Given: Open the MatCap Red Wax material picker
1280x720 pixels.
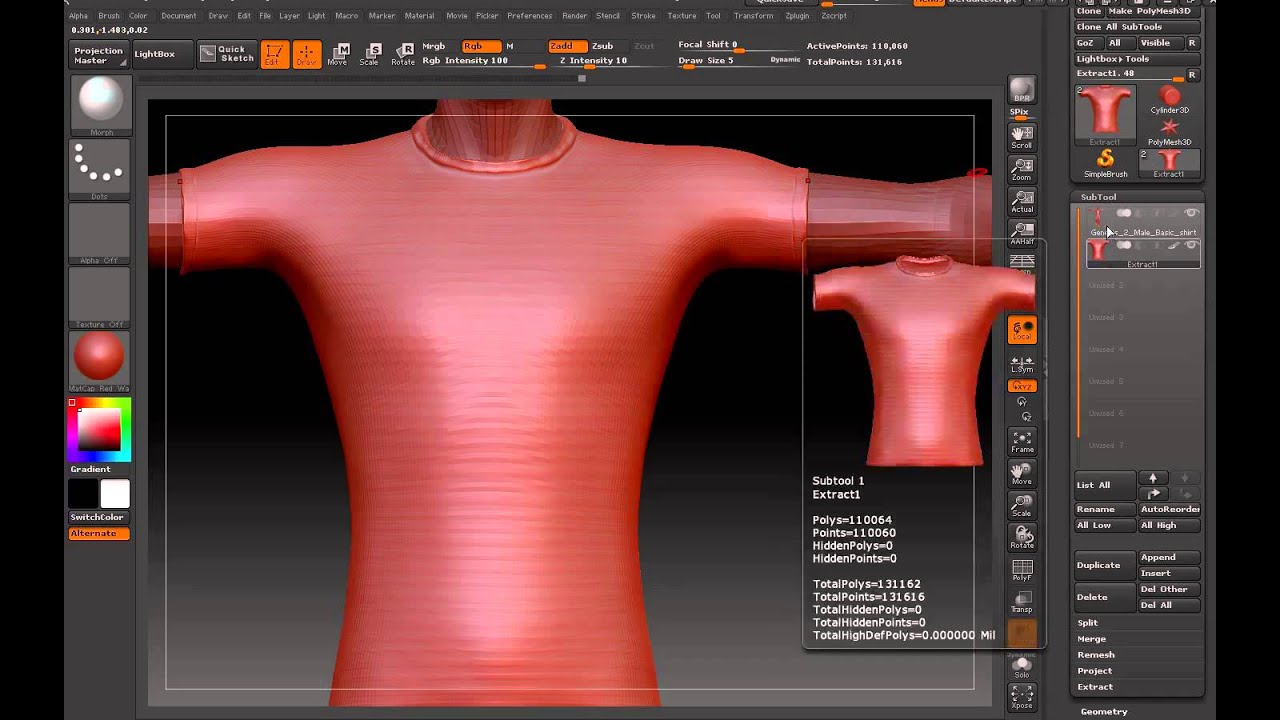Looking at the screenshot, I should (99, 362).
